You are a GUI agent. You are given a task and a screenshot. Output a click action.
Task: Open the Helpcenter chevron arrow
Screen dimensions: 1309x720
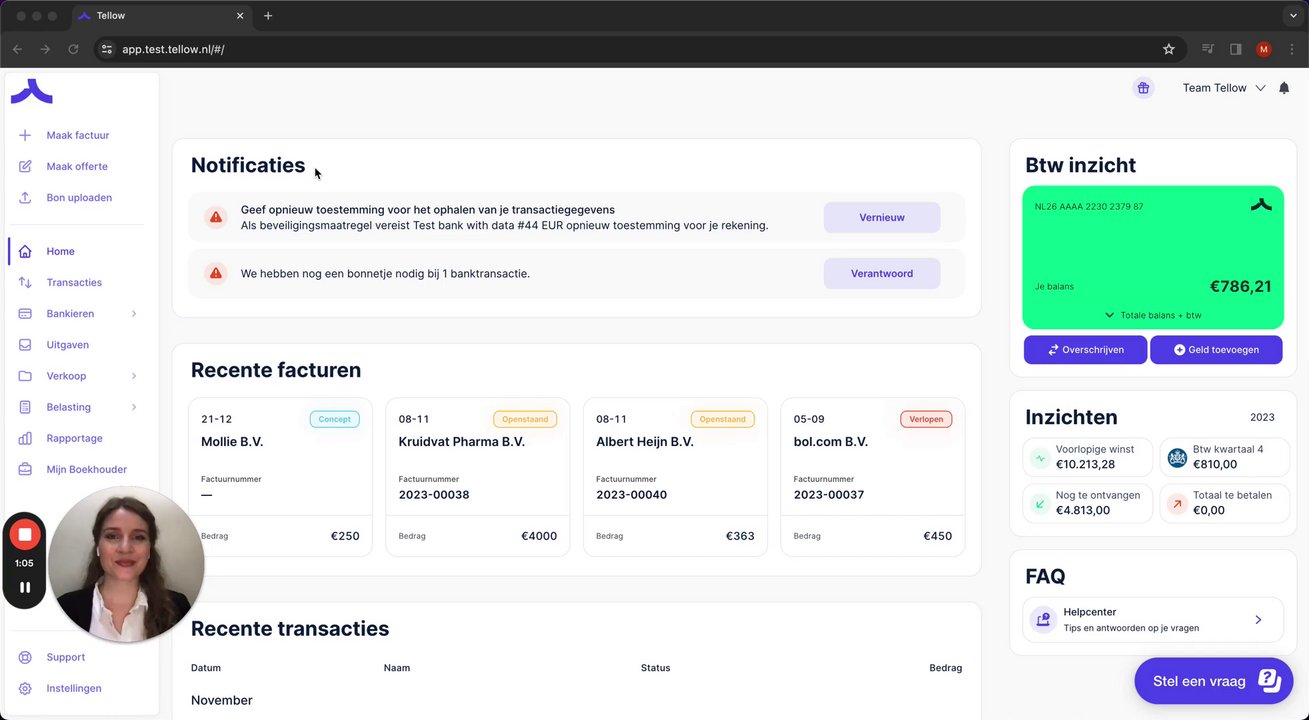coord(1258,620)
